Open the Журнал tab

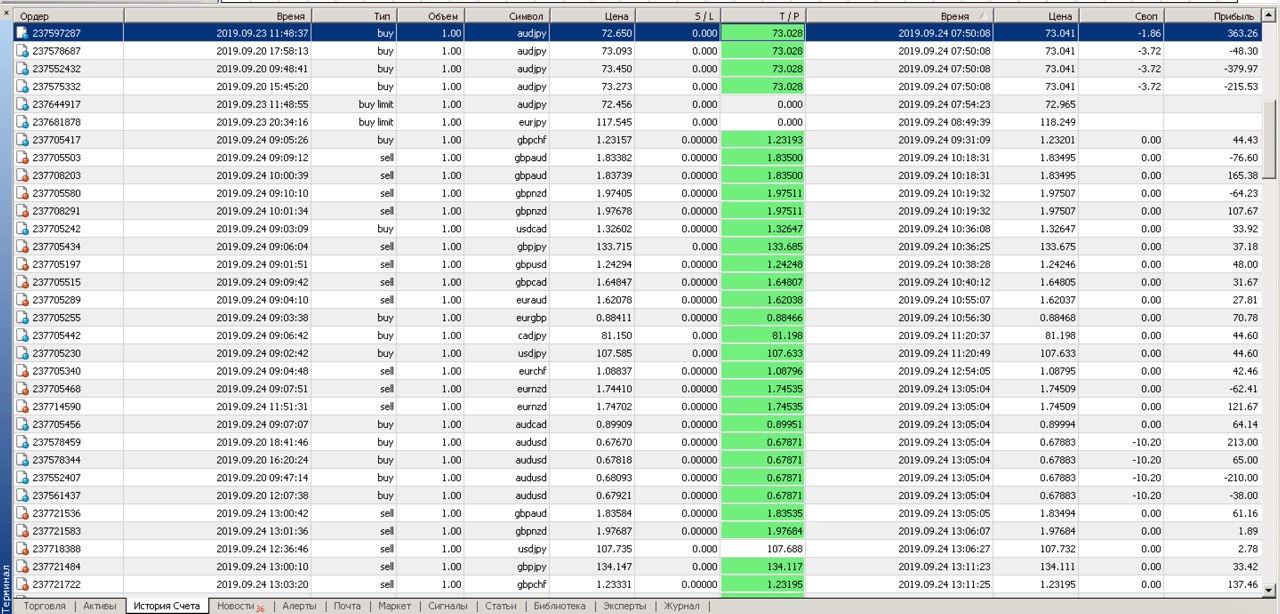(682, 606)
